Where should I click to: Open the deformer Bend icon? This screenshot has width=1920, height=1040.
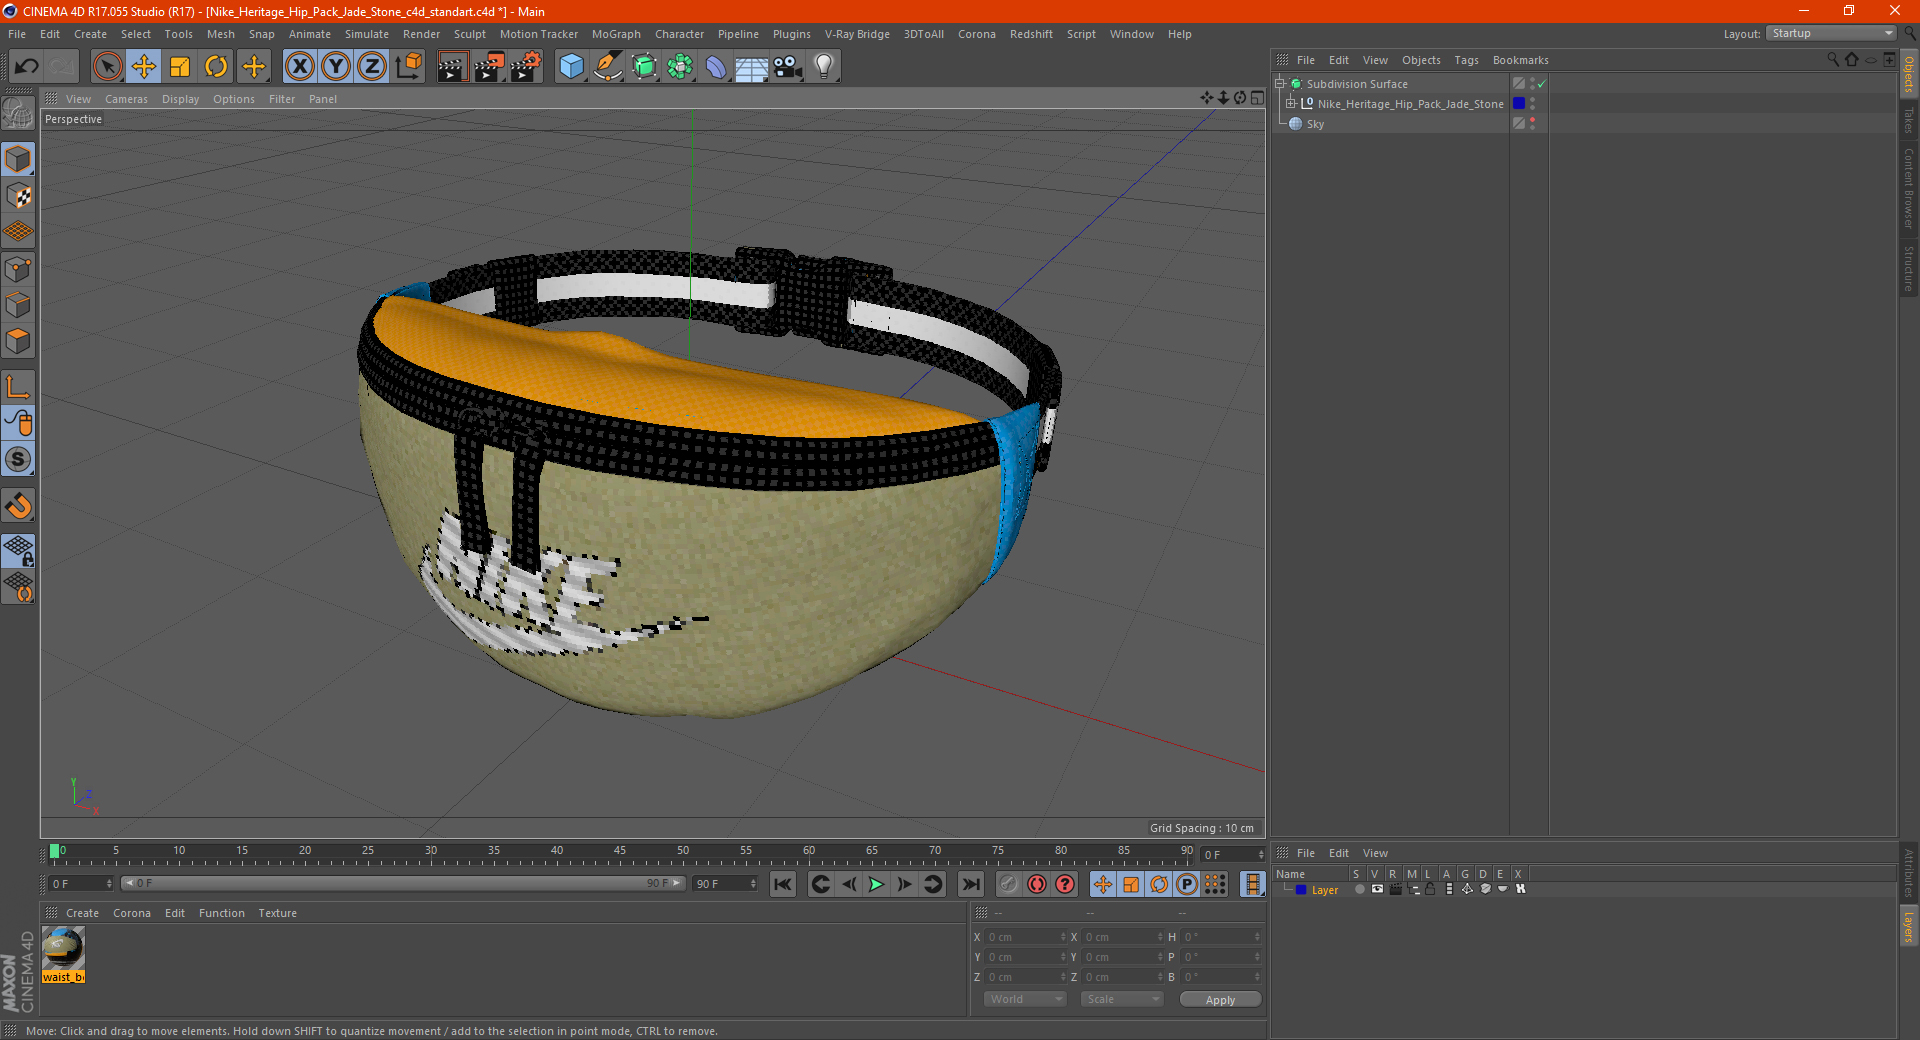716,67
